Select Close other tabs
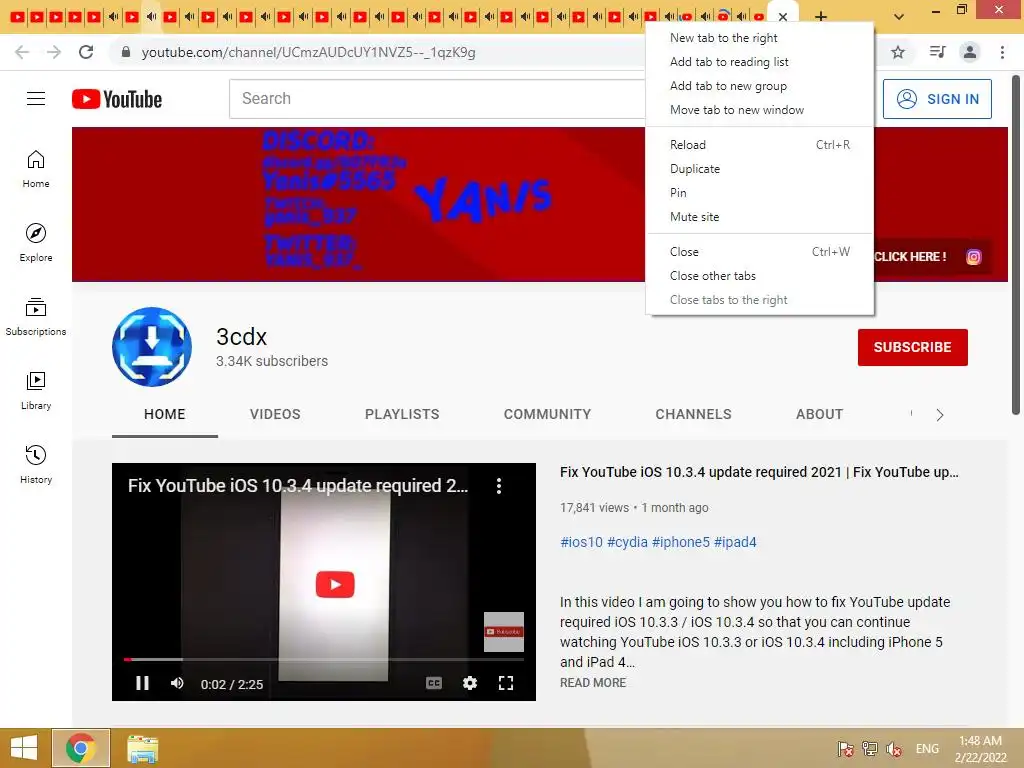1024x768 pixels. [760, 276]
